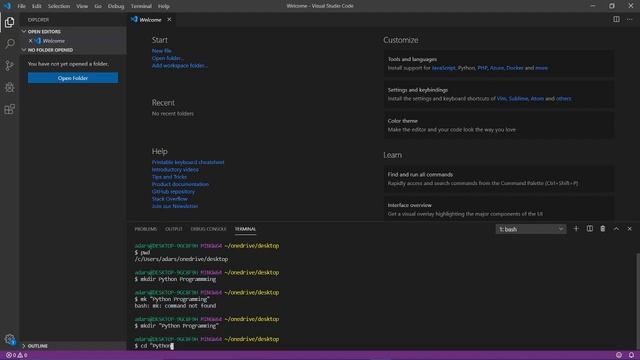This screenshot has height=360, width=640.
Task: Open notifications bell in status bar
Action: (x=631, y=355)
